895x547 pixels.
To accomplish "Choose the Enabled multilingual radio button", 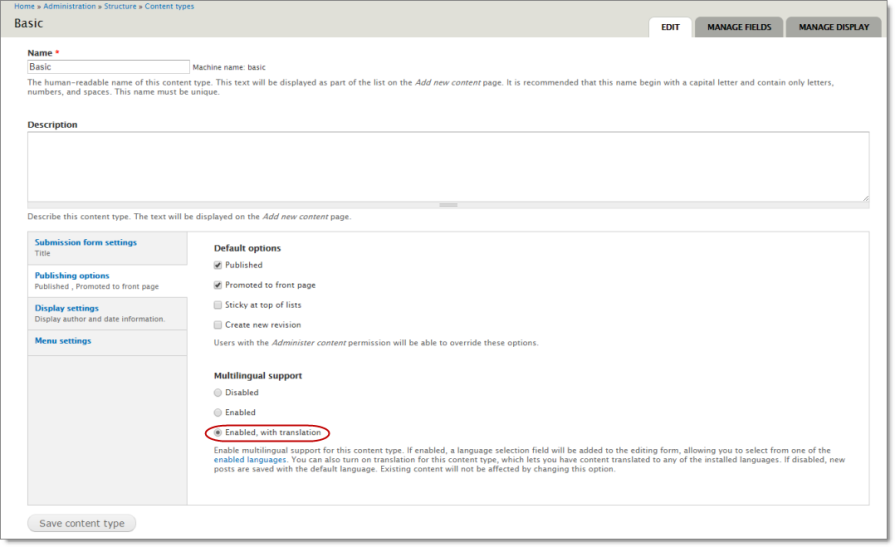I will coord(218,412).
